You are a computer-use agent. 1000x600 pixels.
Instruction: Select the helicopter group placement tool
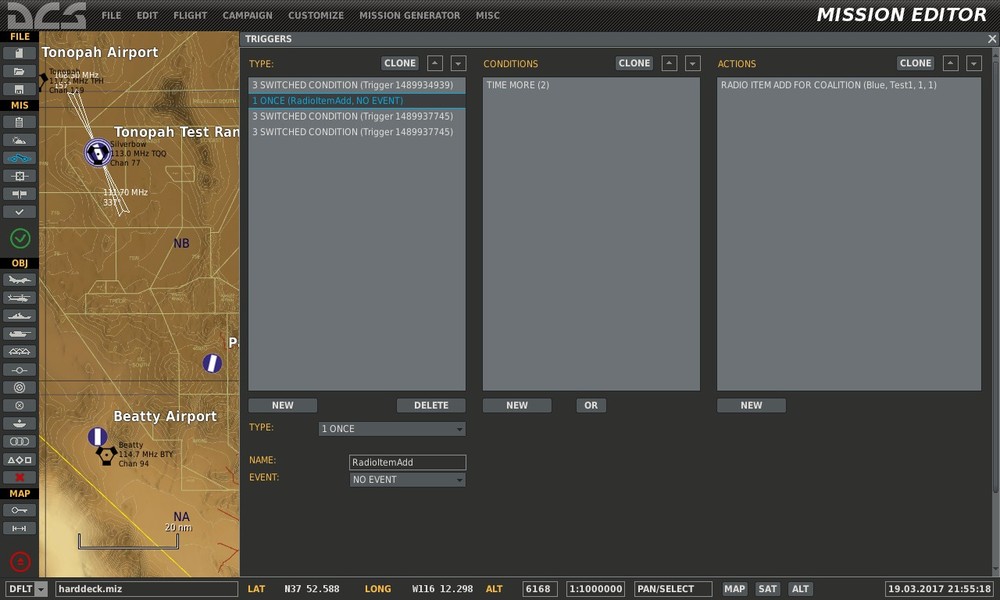(x=20, y=298)
